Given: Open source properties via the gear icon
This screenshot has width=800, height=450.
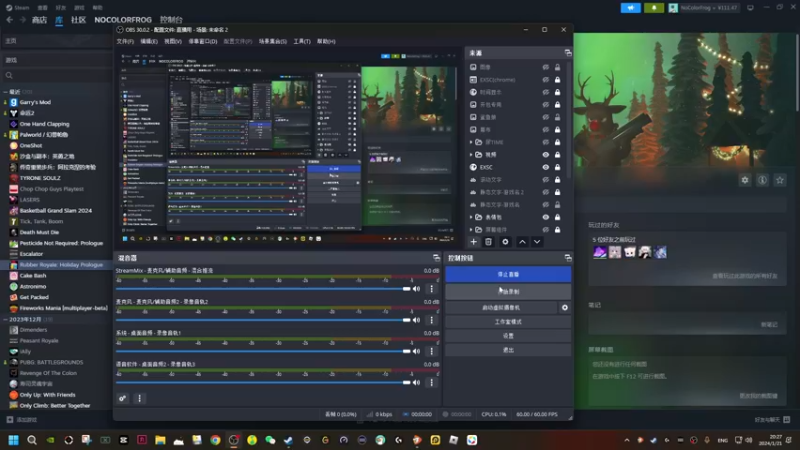Looking at the screenshot, I should pos(505,242).
